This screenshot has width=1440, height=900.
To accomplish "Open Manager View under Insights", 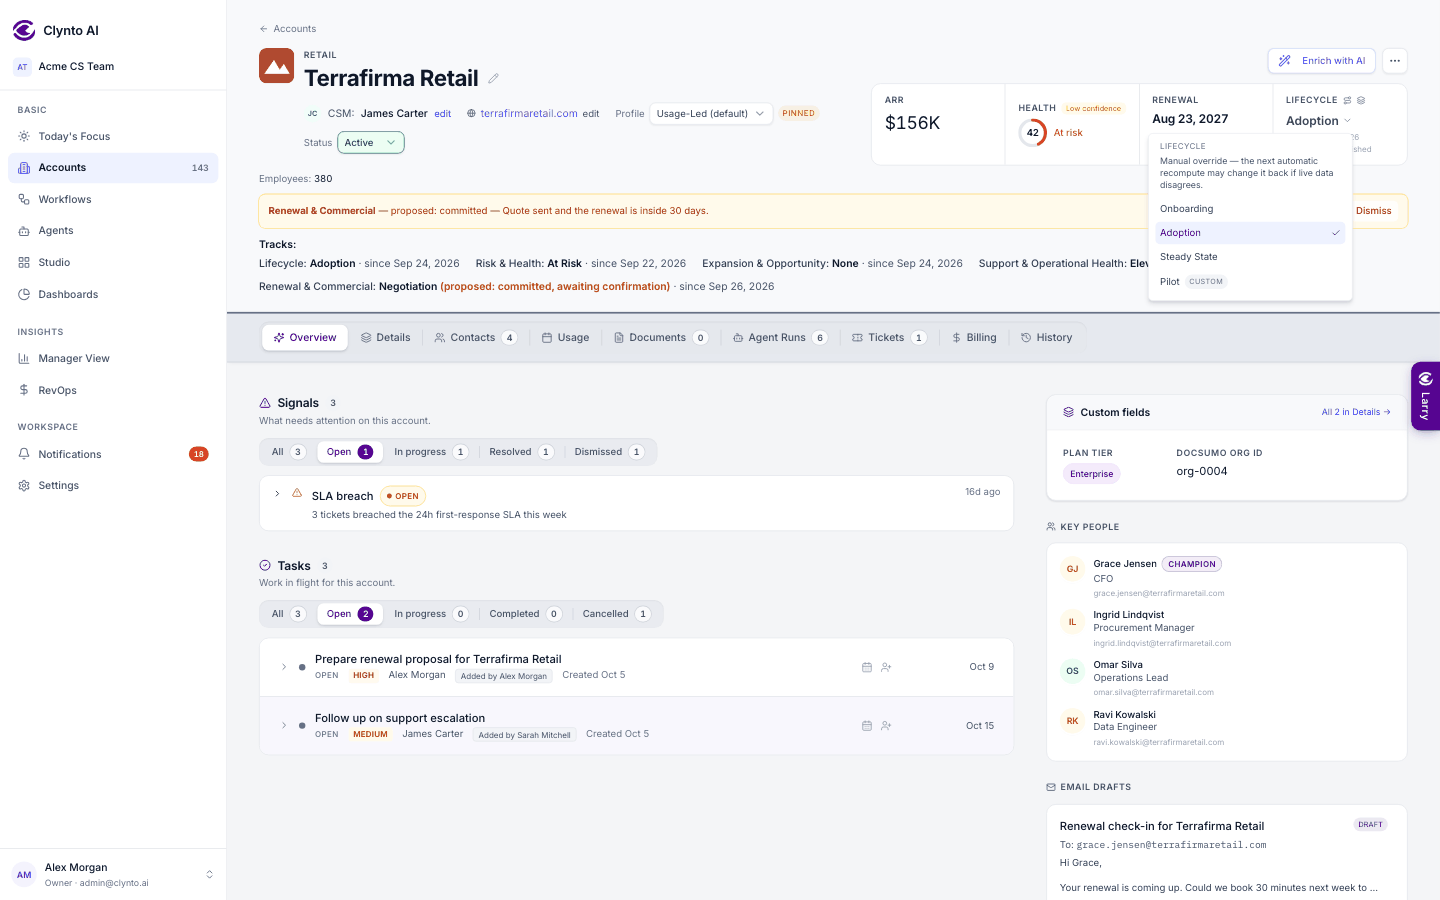I will coord(113,358).
